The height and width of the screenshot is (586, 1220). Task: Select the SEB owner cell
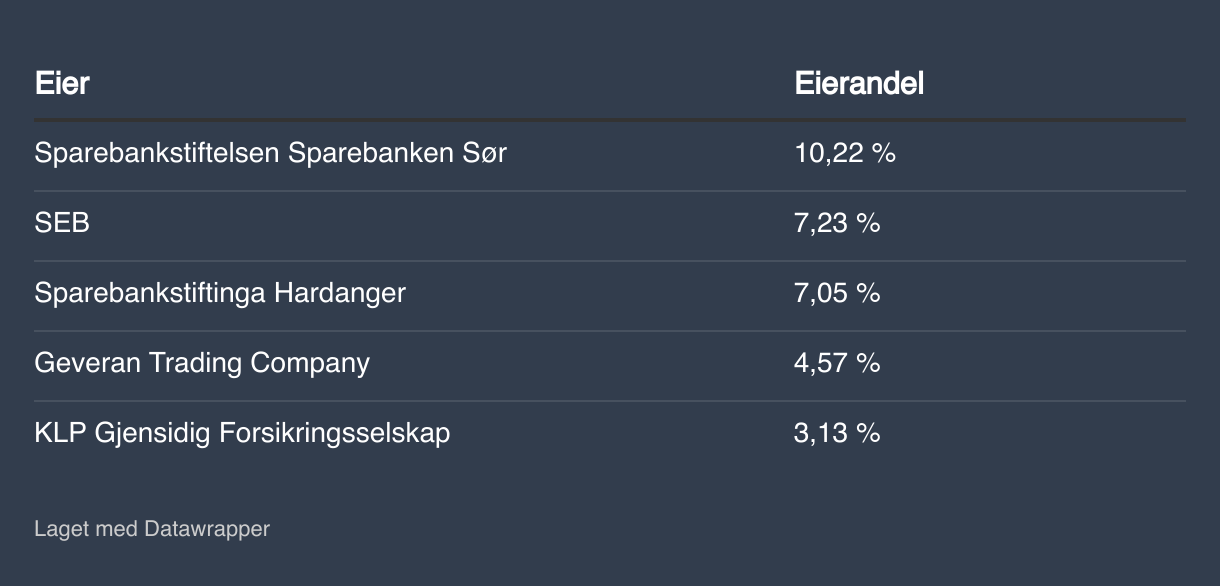click(62, 223)
